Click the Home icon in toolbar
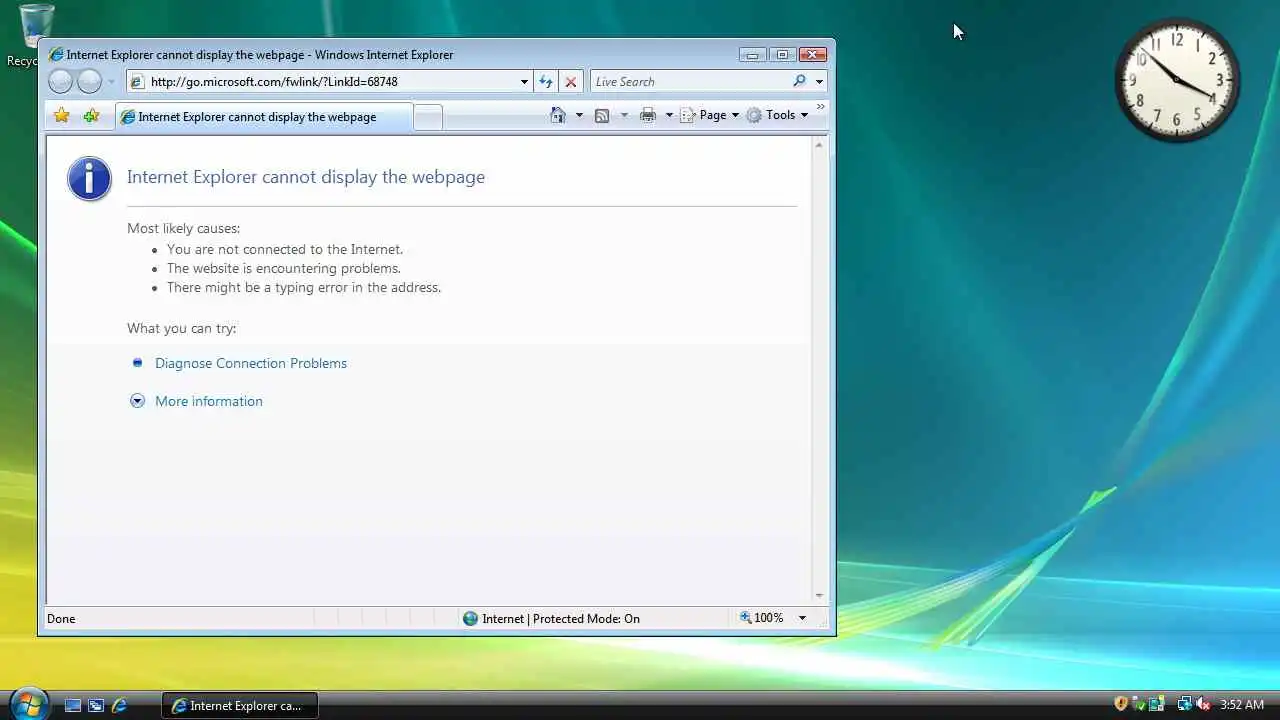 (x=559, y=115)
